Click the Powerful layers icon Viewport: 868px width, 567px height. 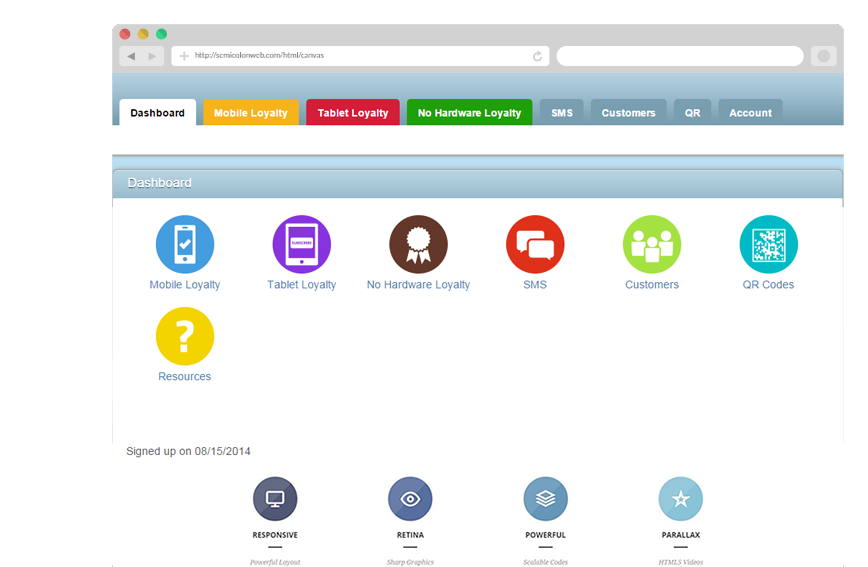coord(546,499)
